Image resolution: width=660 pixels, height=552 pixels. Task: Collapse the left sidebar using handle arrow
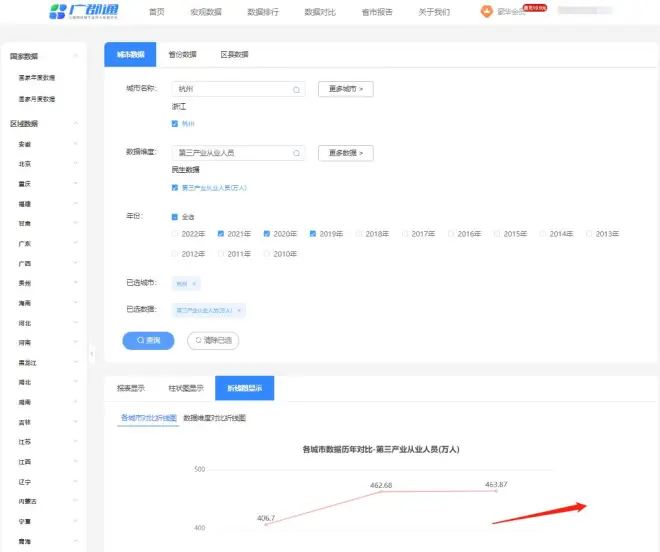click(x=91, y=352)
